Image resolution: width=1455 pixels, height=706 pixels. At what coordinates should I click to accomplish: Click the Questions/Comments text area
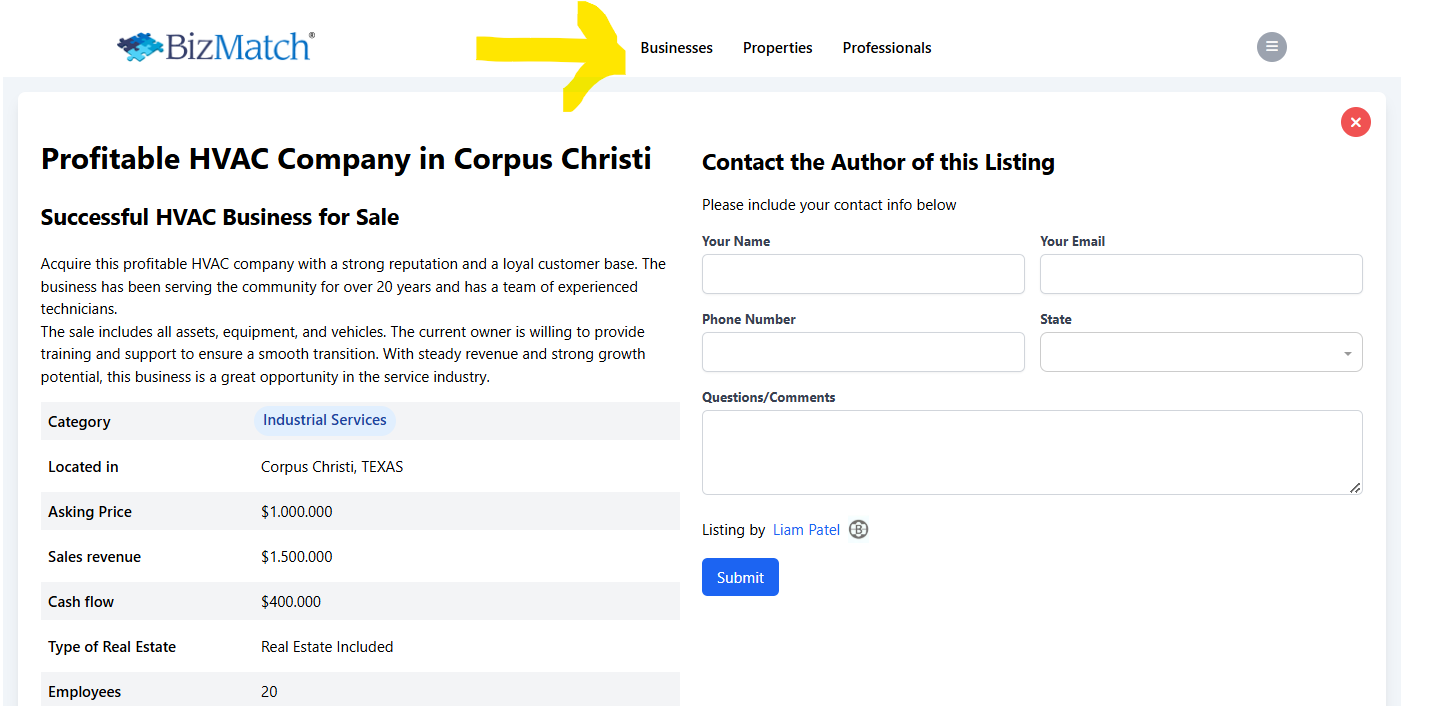pos(1030,452)
